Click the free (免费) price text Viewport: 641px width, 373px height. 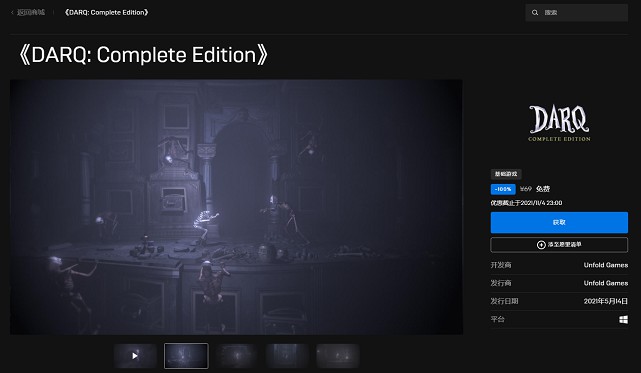(543, 189)
